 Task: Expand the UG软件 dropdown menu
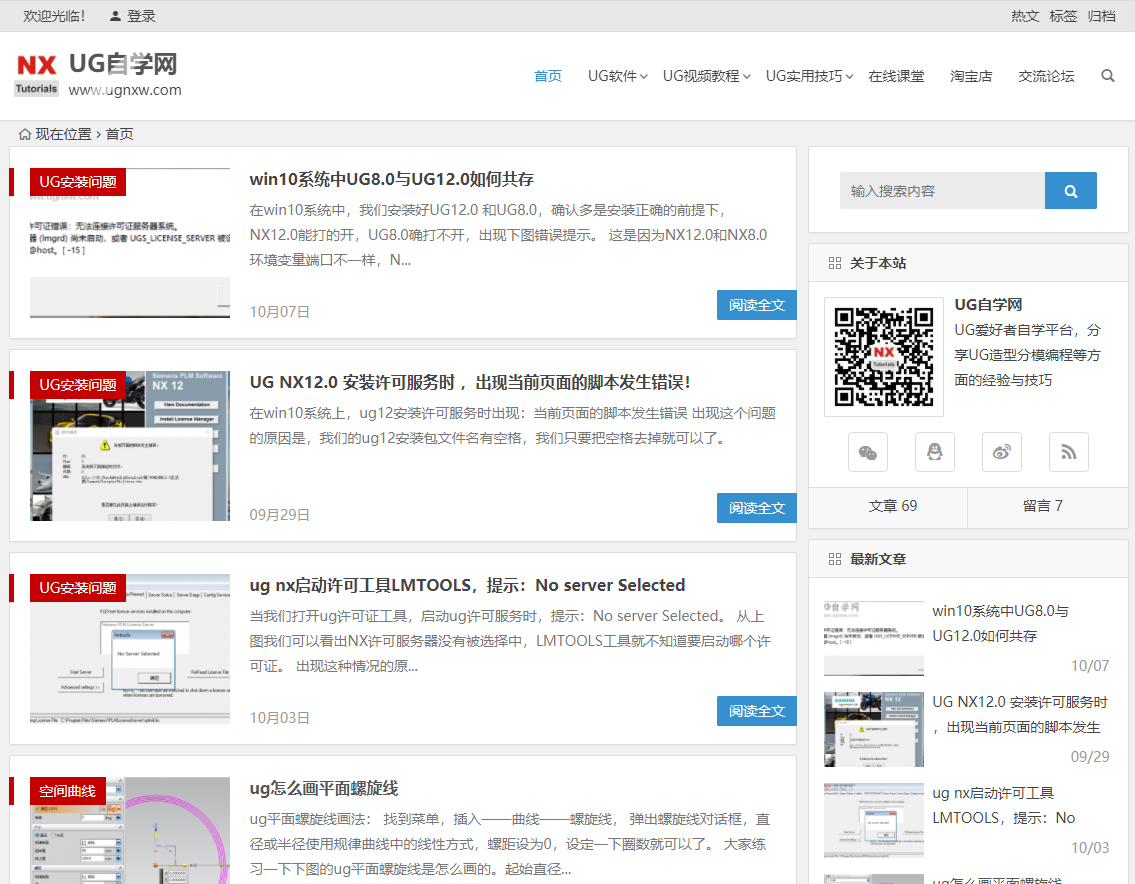pyautogui.click(x=617, y=76)
